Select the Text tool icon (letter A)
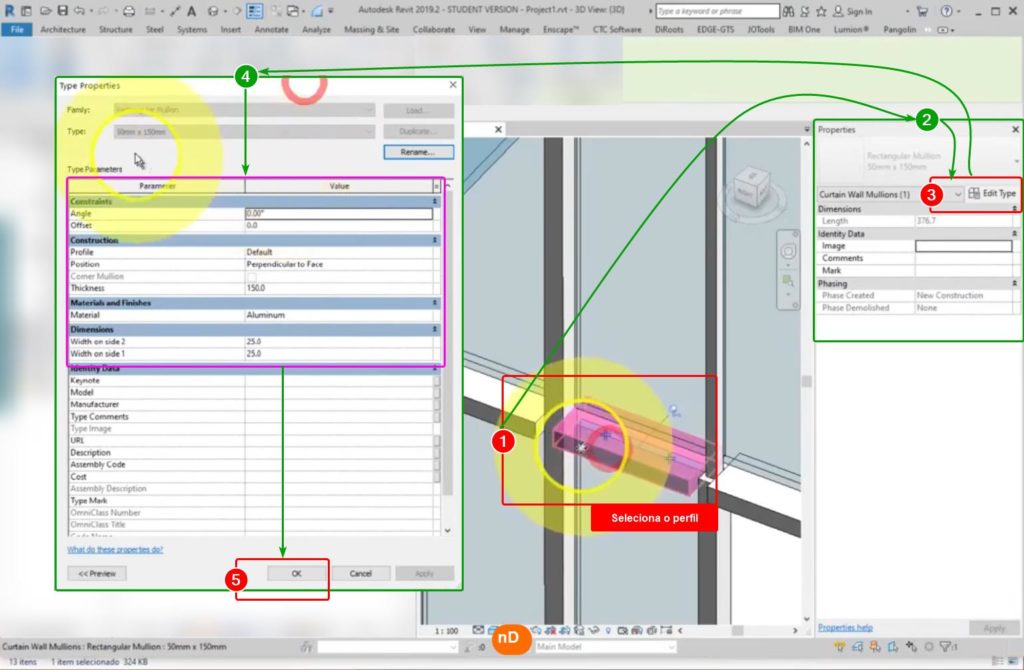The height and width of the screenshot is (670, 1024). coord(191,11)
